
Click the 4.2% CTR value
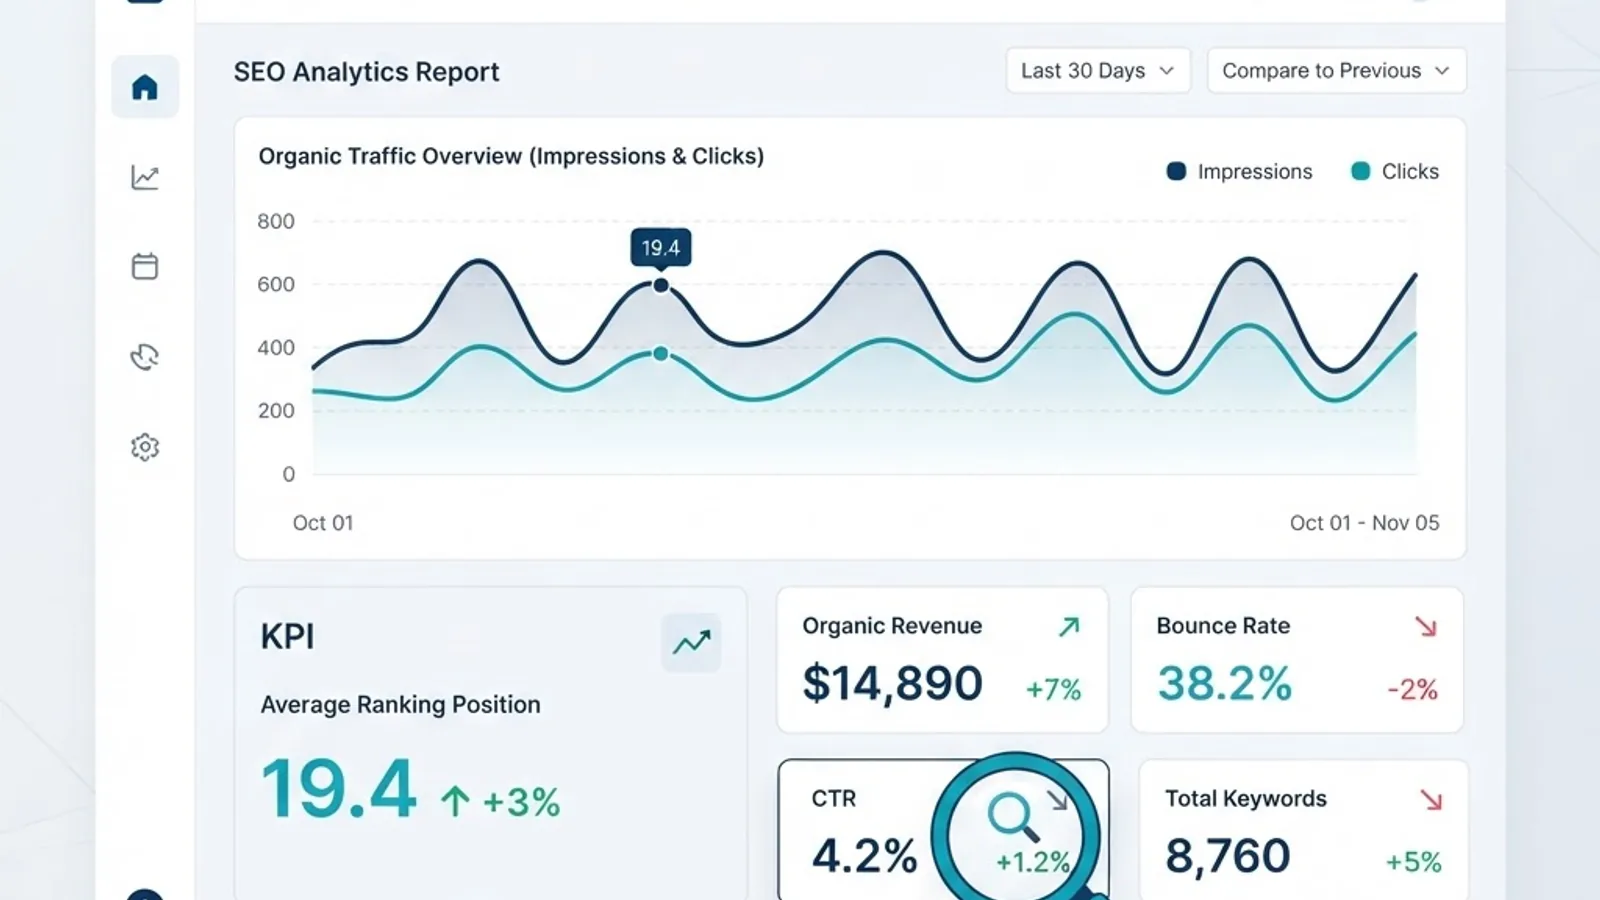pos(865,856)
